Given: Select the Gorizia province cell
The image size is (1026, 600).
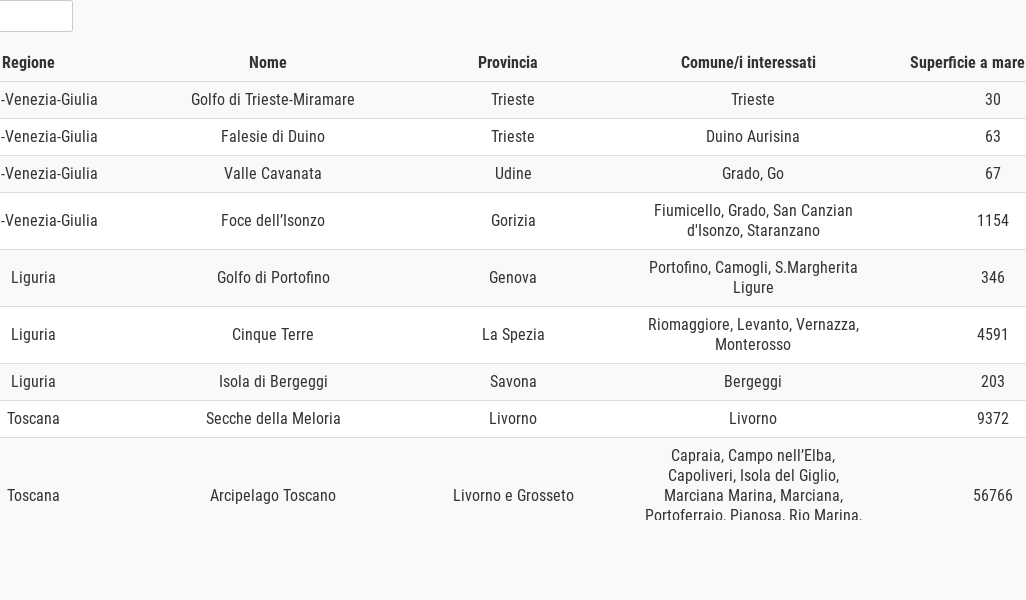Looking at the screenshot, I should coord(513,221).
